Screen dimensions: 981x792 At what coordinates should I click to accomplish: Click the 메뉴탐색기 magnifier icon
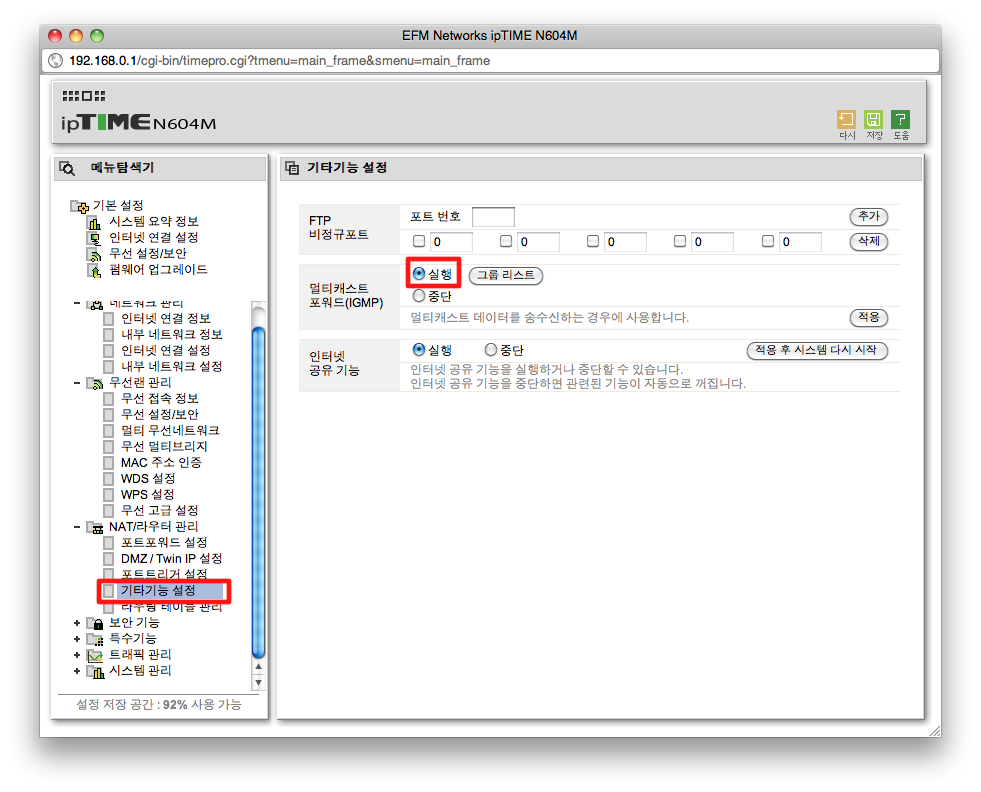point(67,168)
